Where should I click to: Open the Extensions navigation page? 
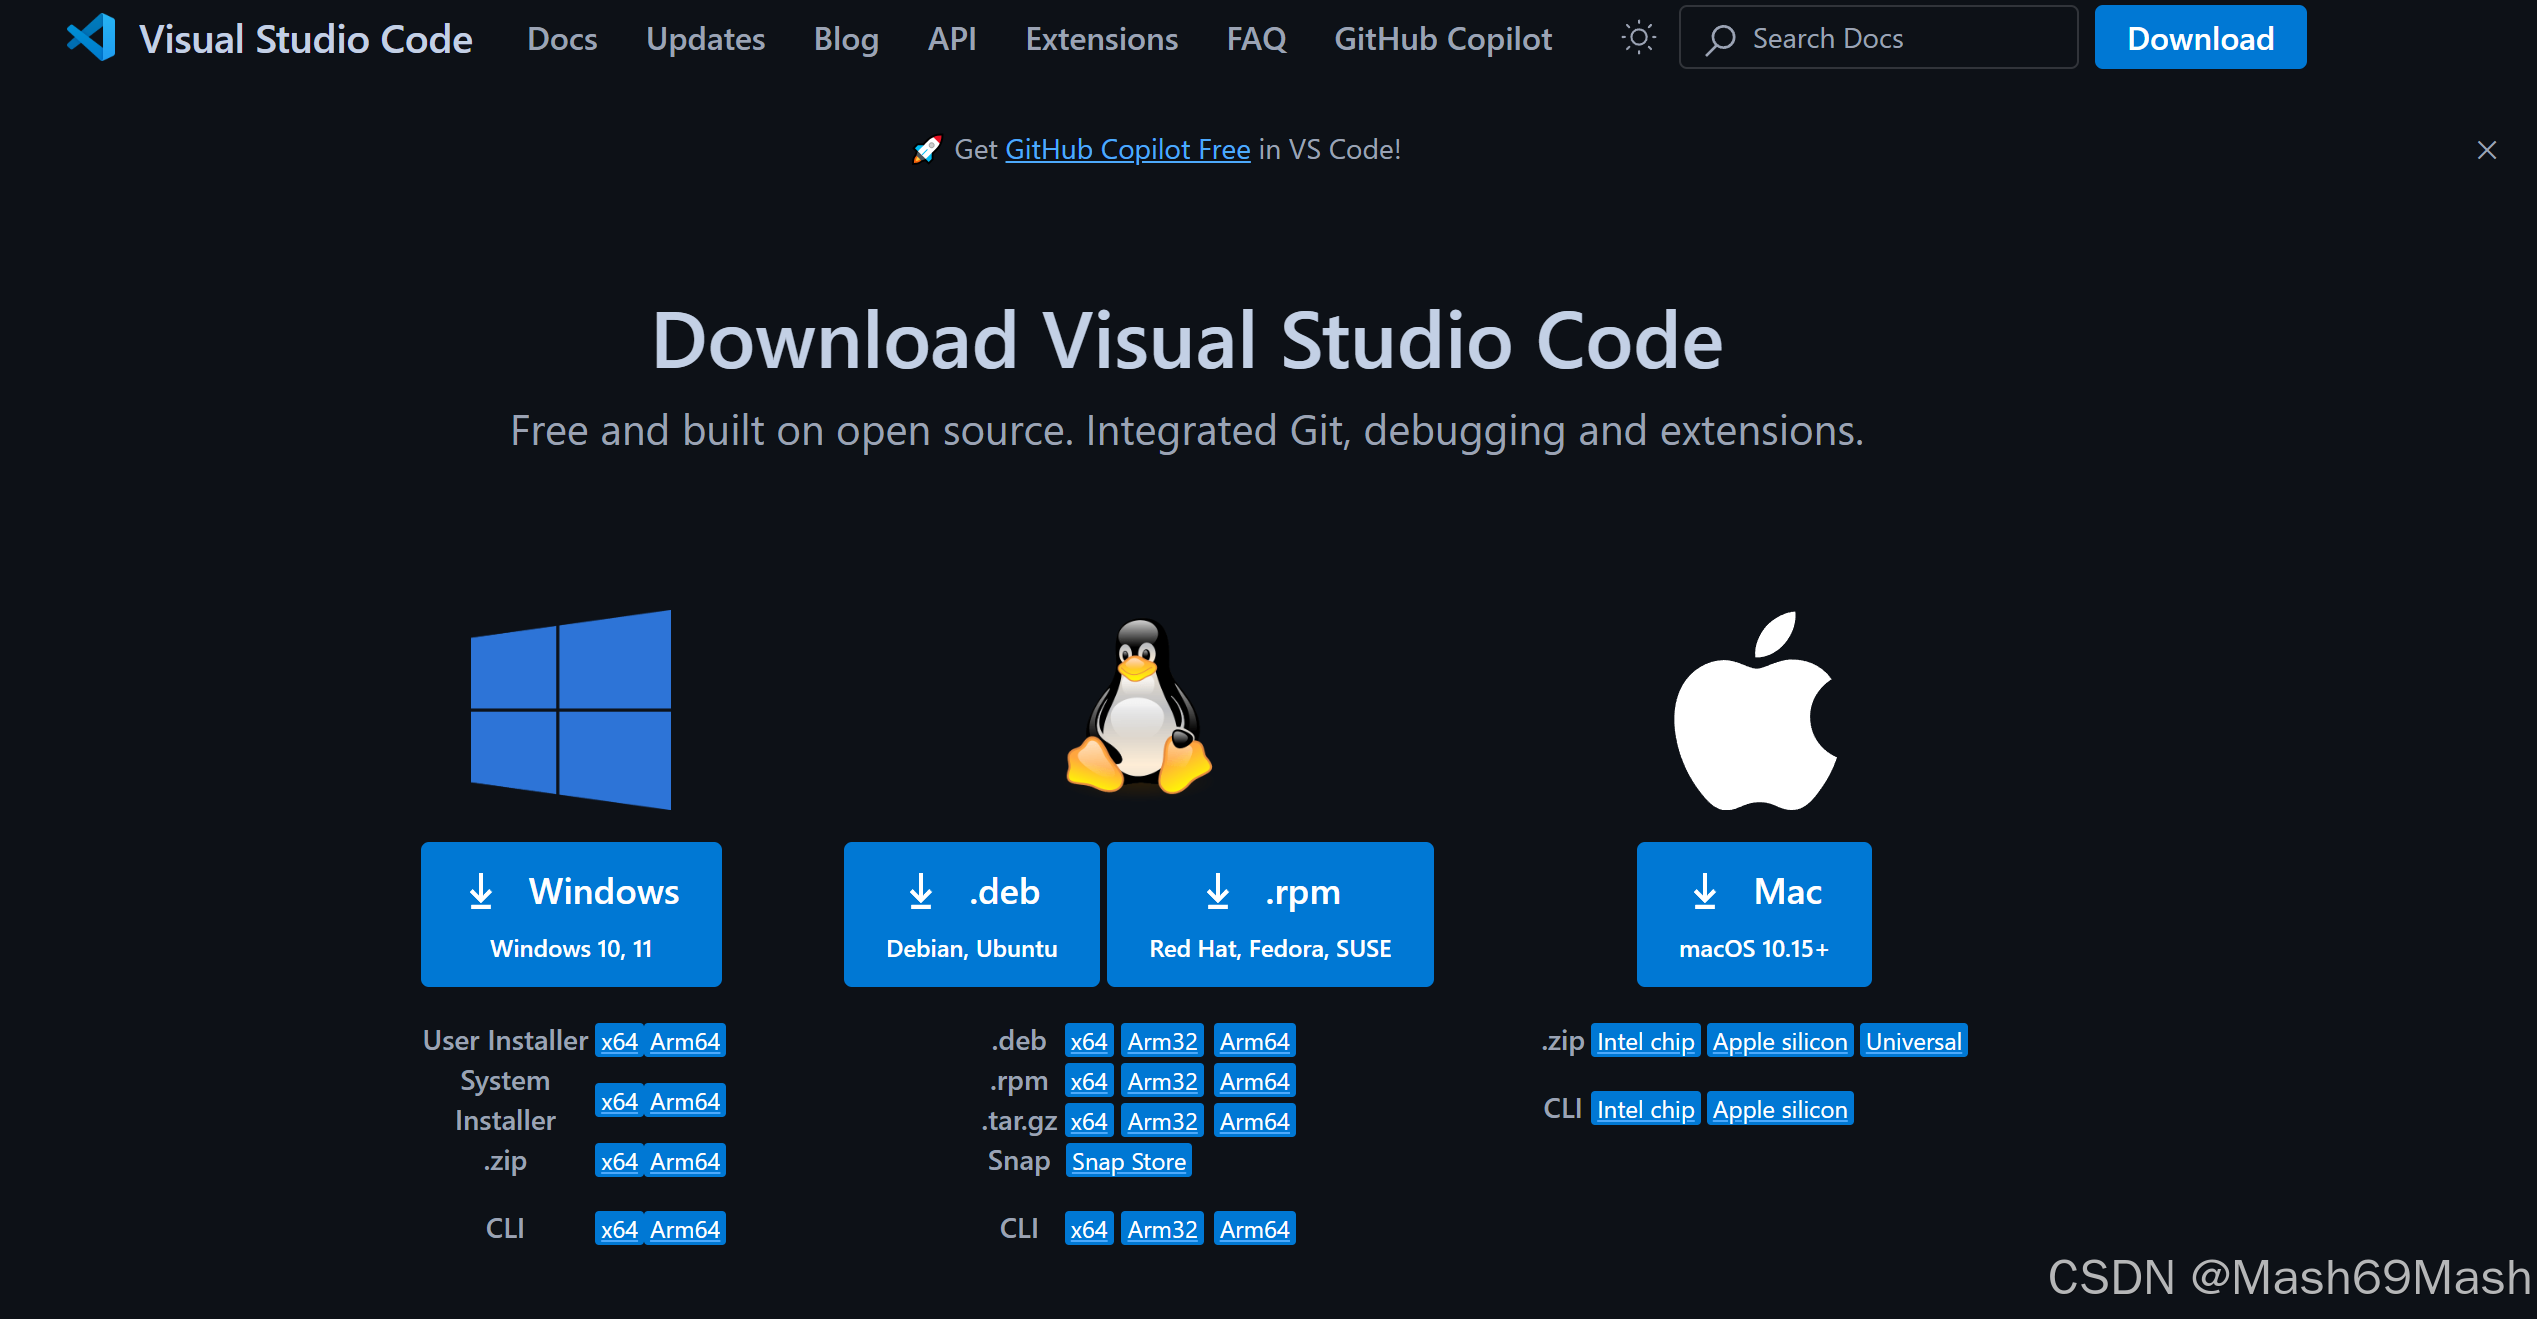click(1101, 38)
